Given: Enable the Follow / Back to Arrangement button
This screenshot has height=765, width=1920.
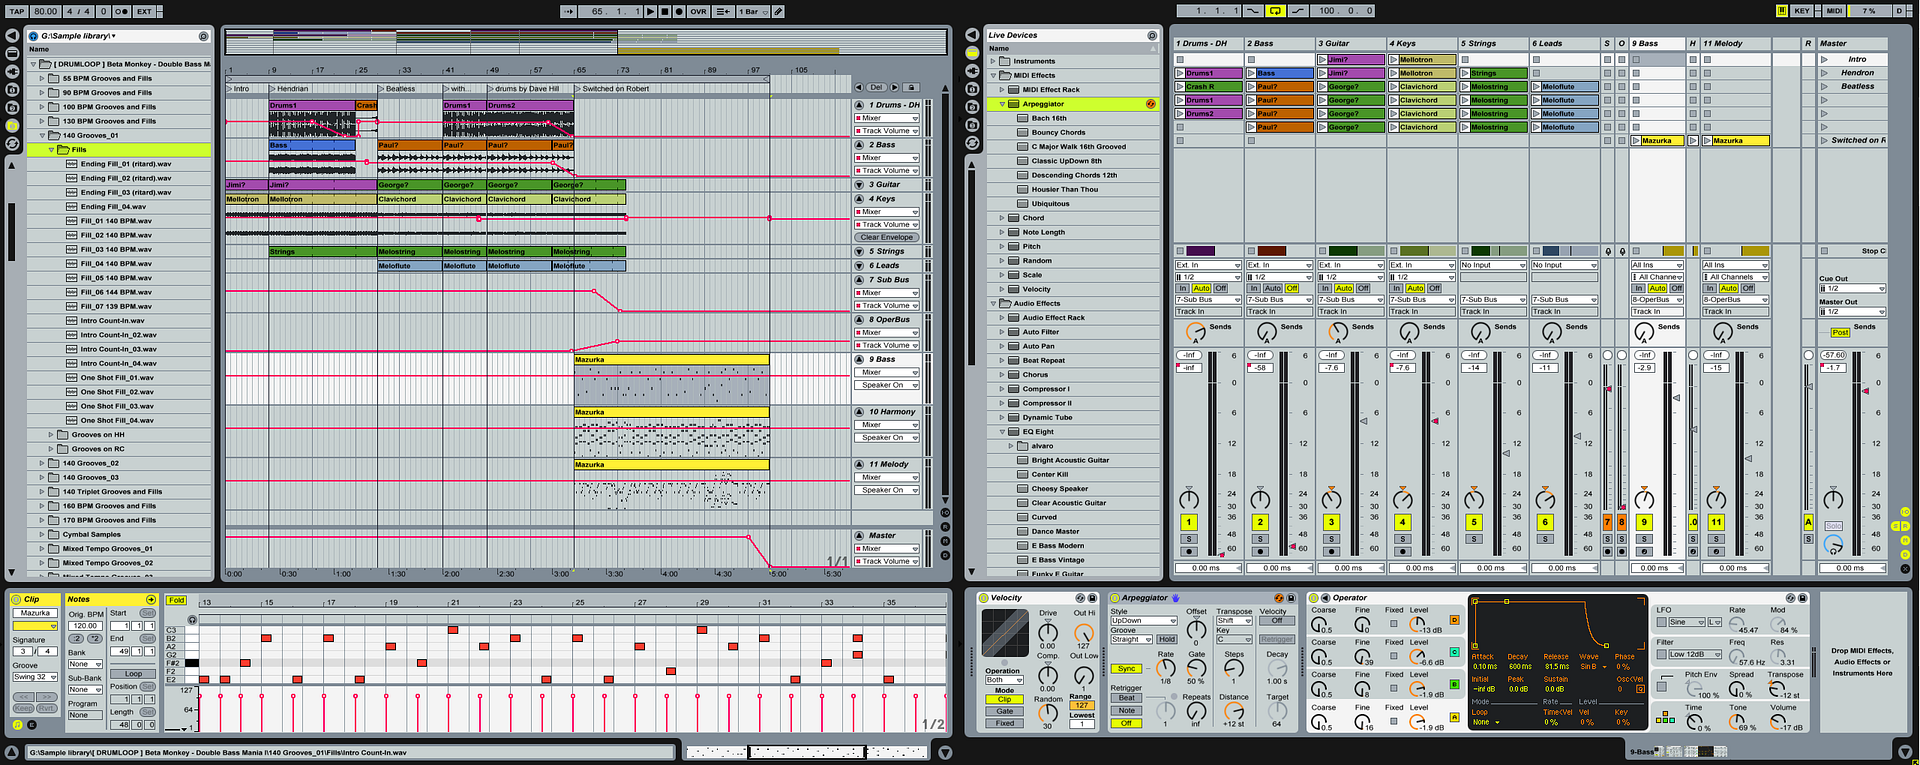Looking at the screenshot, I should click(723, 11).
